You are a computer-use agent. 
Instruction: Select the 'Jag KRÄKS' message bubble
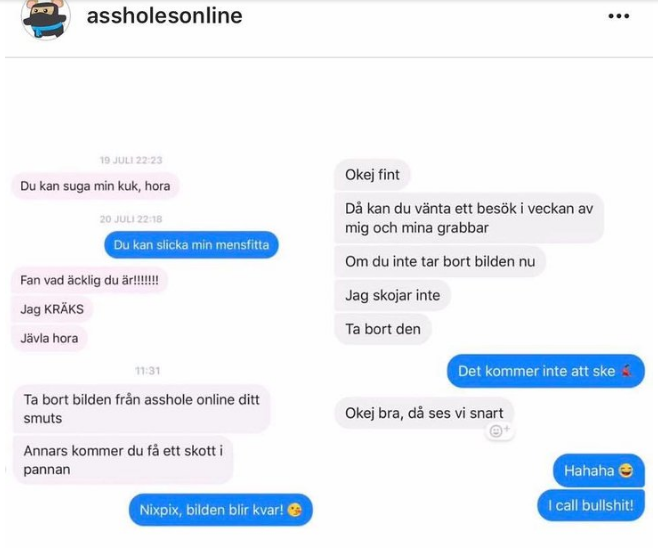(52, 309)
